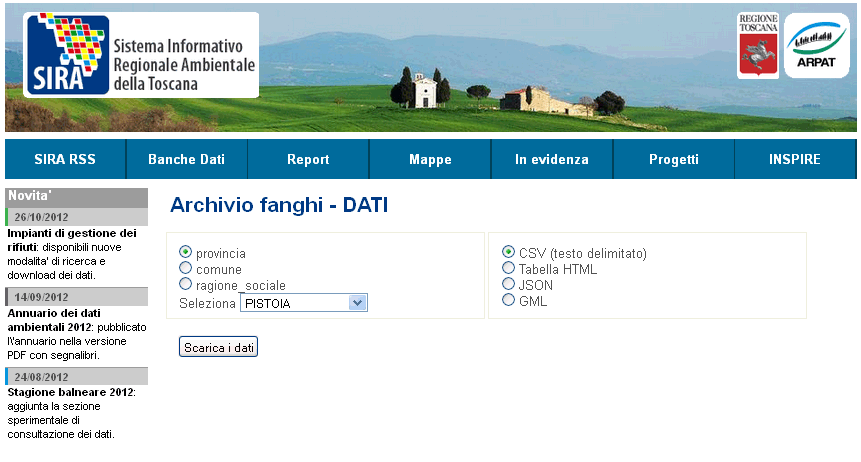Image resolution: width=861 pixels, height=462 pixels.
Task: Open the Seleziona dropdown showing PISTOIA
Action: point(304,303)
